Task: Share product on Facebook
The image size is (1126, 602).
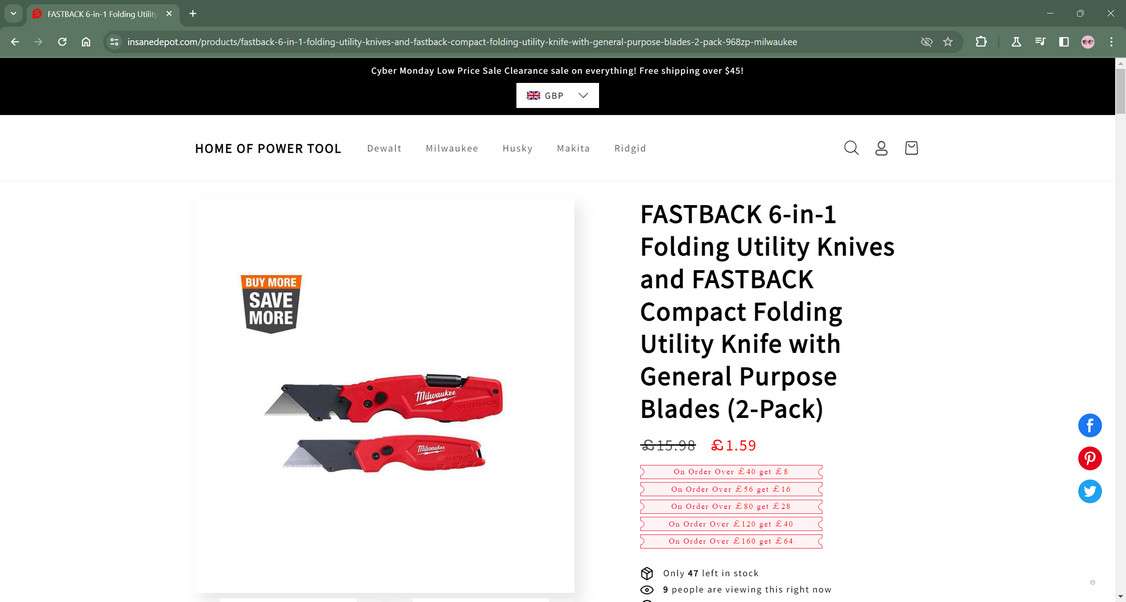Action: [1089, 425]
